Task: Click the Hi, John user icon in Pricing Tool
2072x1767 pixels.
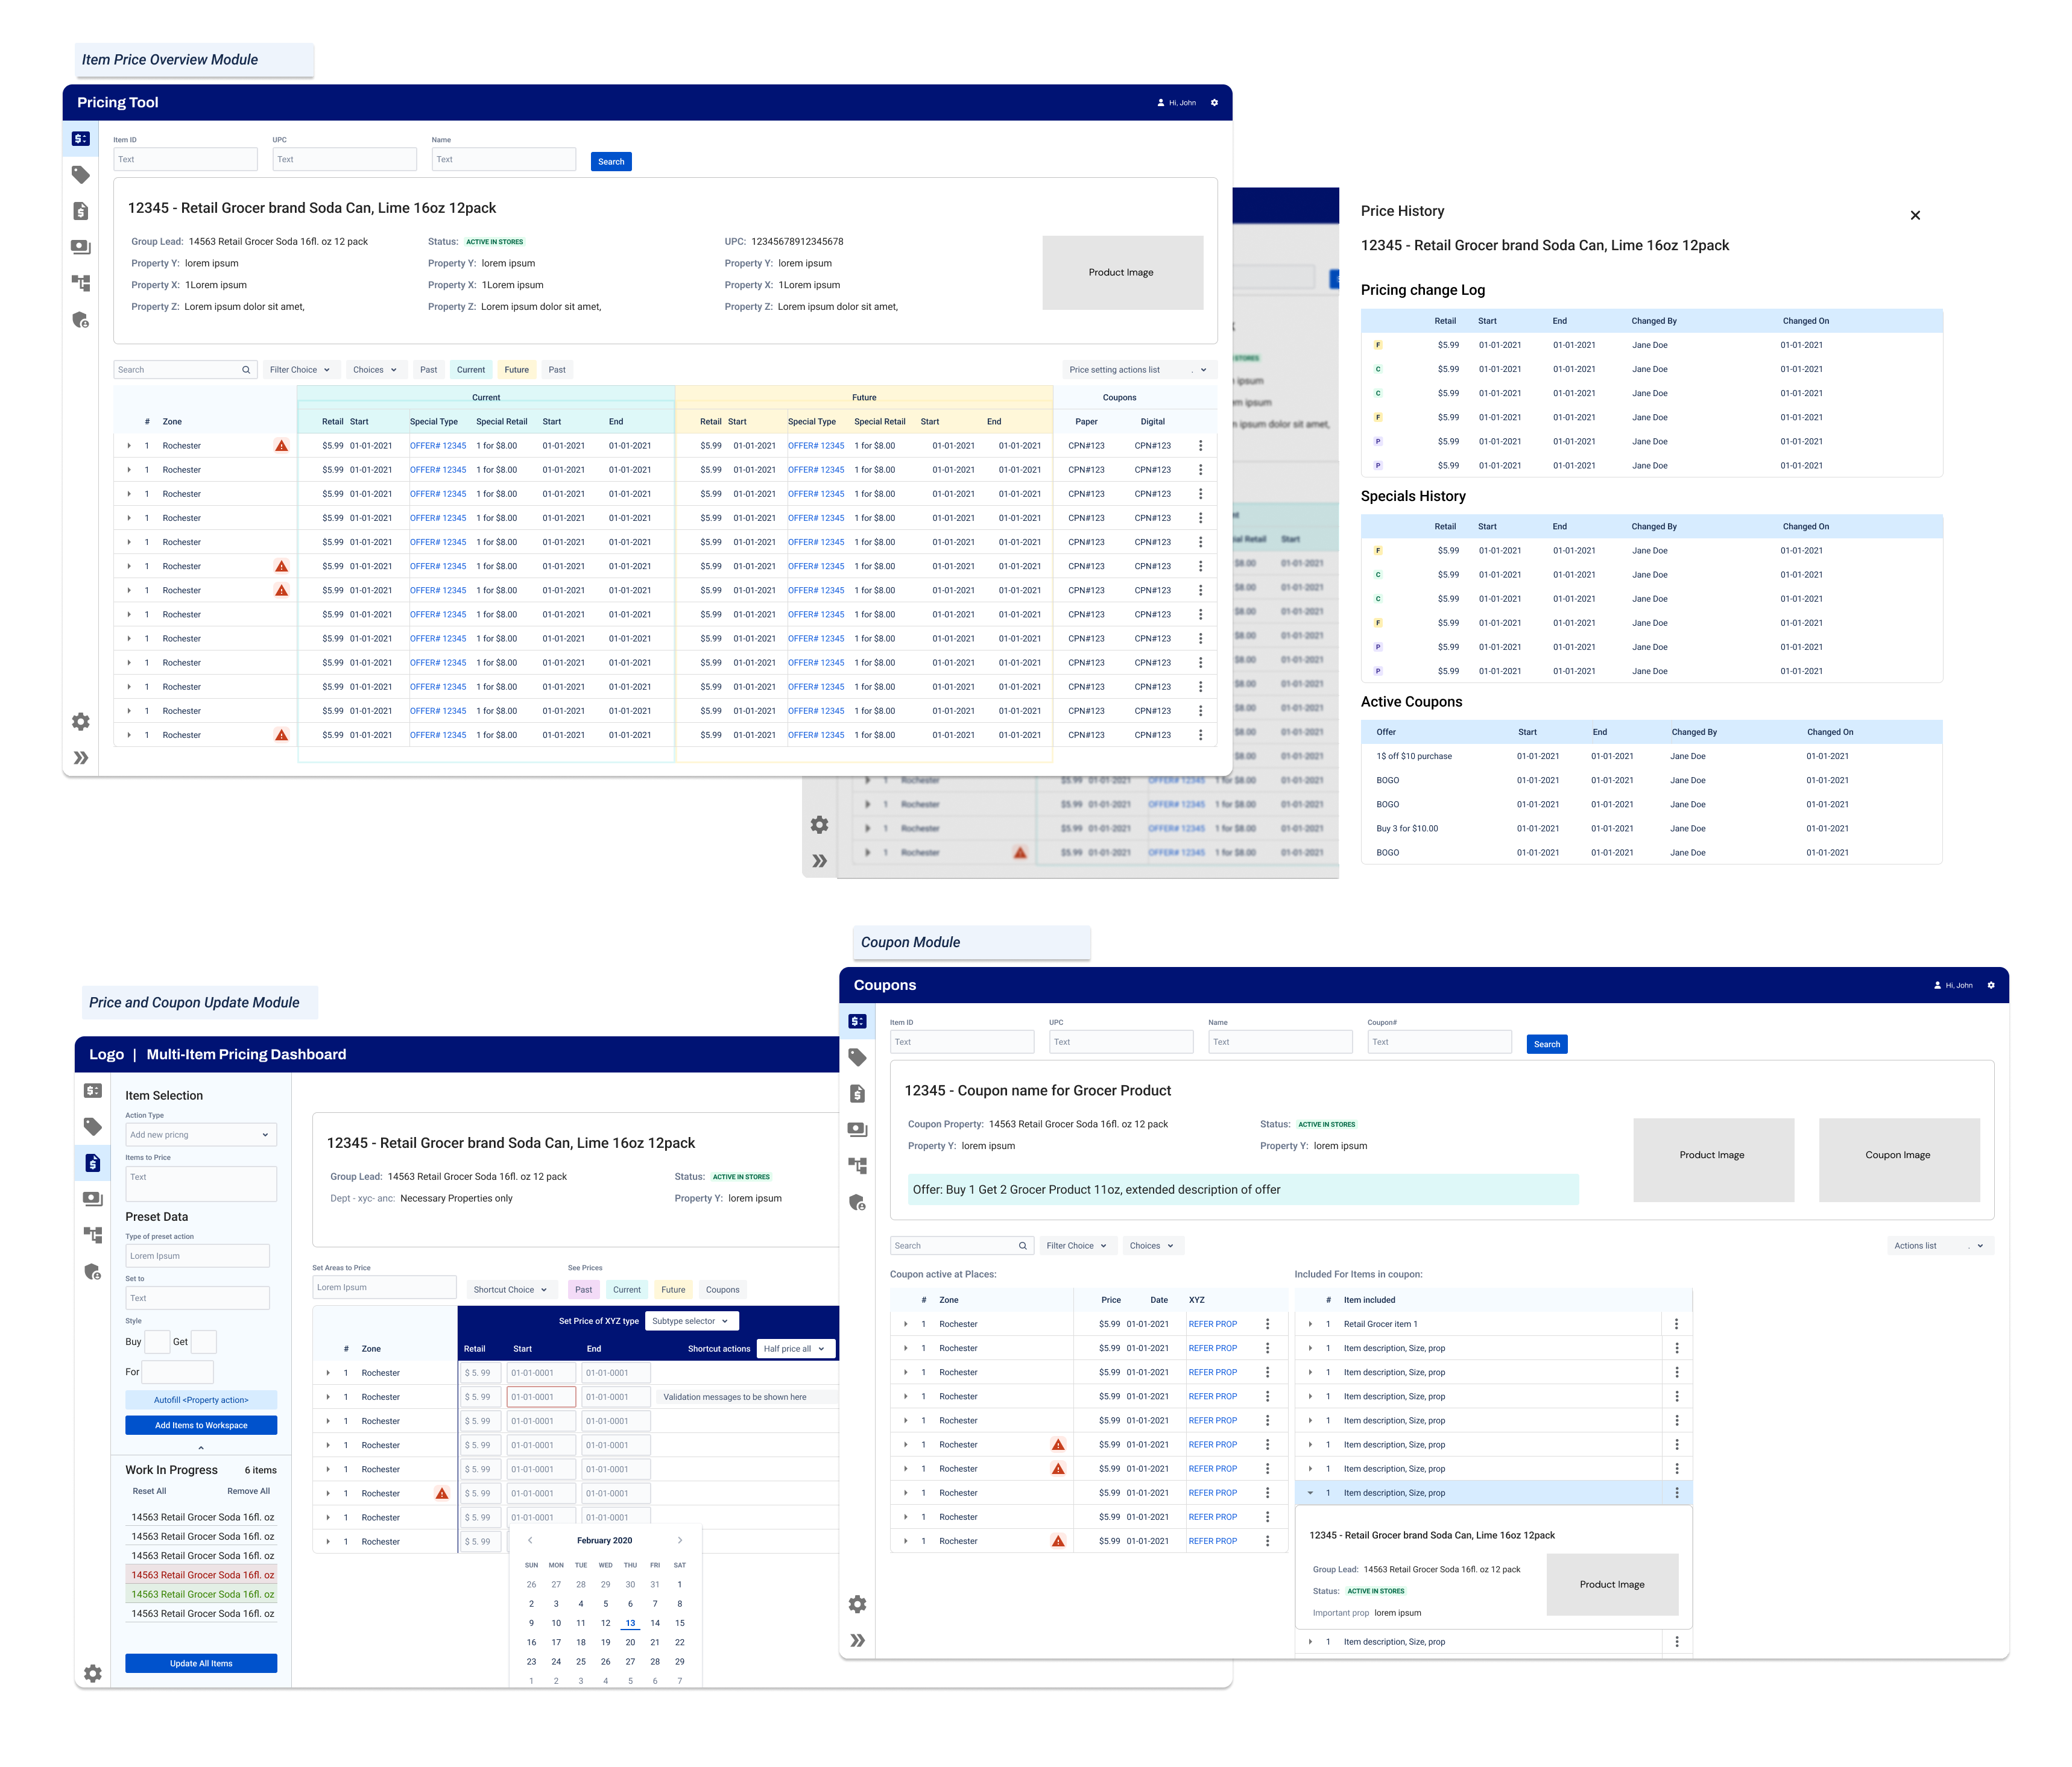Action: 1161,103
